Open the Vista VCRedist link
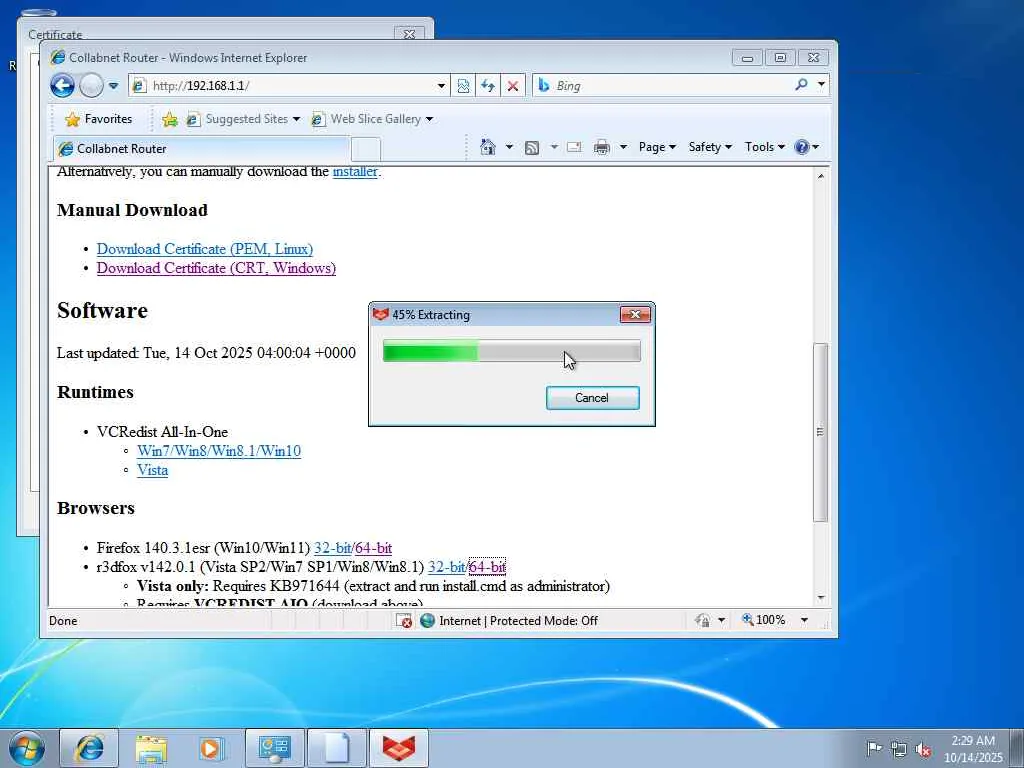Viewport: 1024px width, 768px height. 152,470
